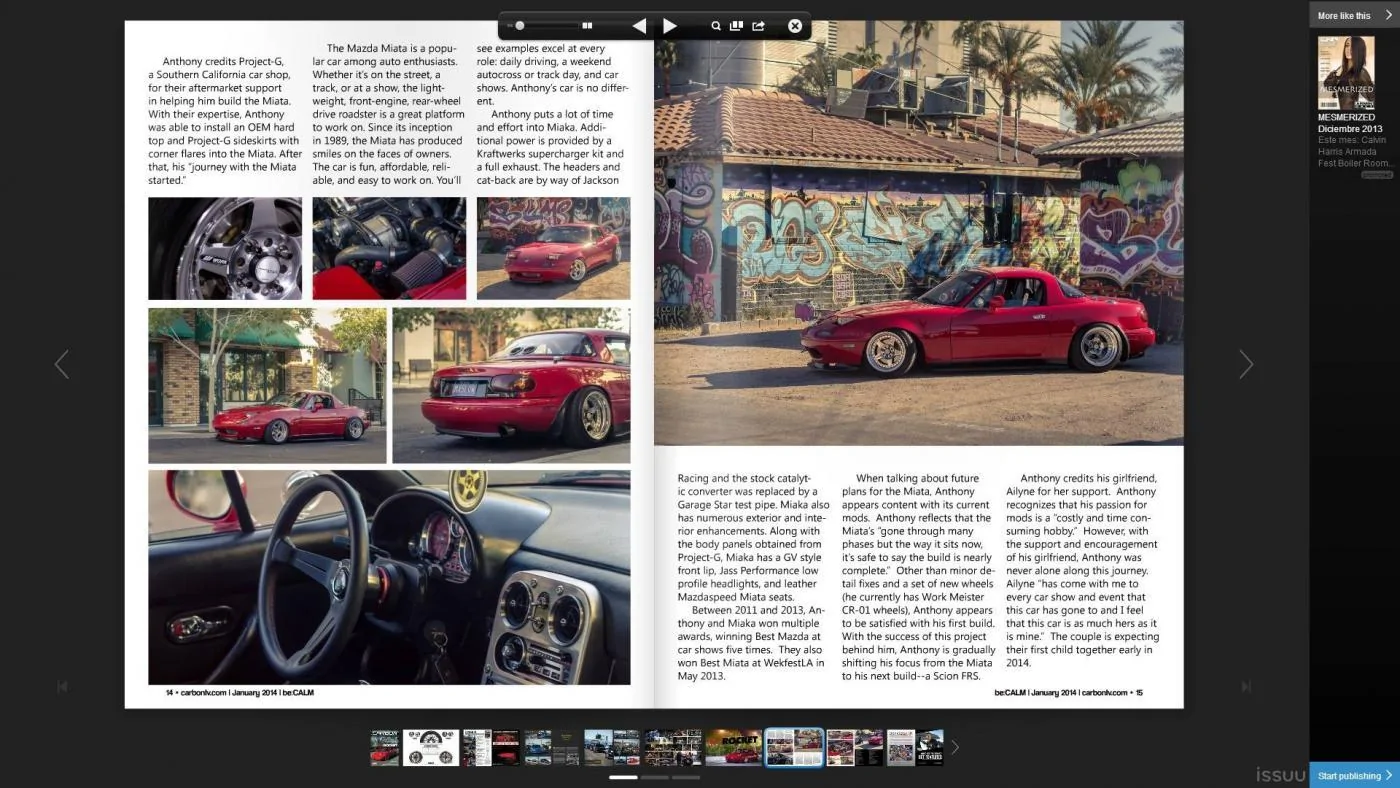Click Start publishing button

tap(1354, 775)
